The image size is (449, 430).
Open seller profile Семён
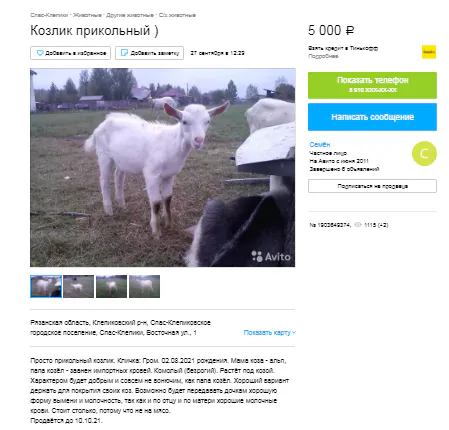[x=320, y=145]
